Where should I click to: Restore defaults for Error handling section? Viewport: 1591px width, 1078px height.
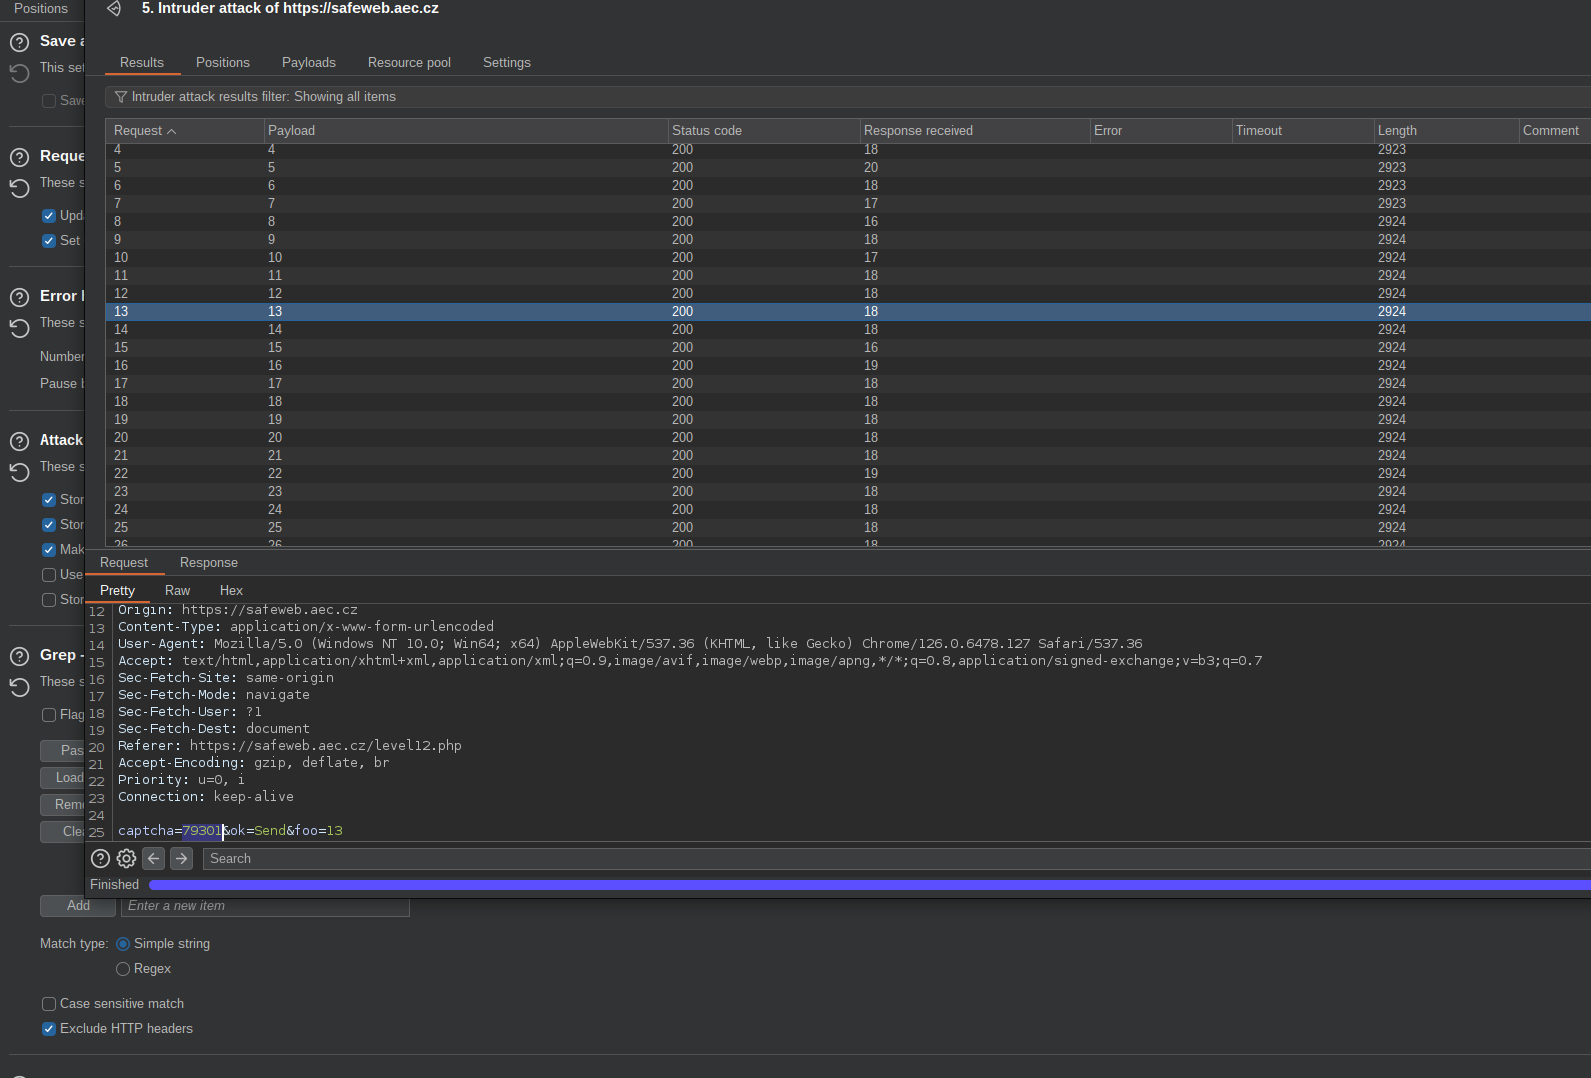(x=19, y=328)
